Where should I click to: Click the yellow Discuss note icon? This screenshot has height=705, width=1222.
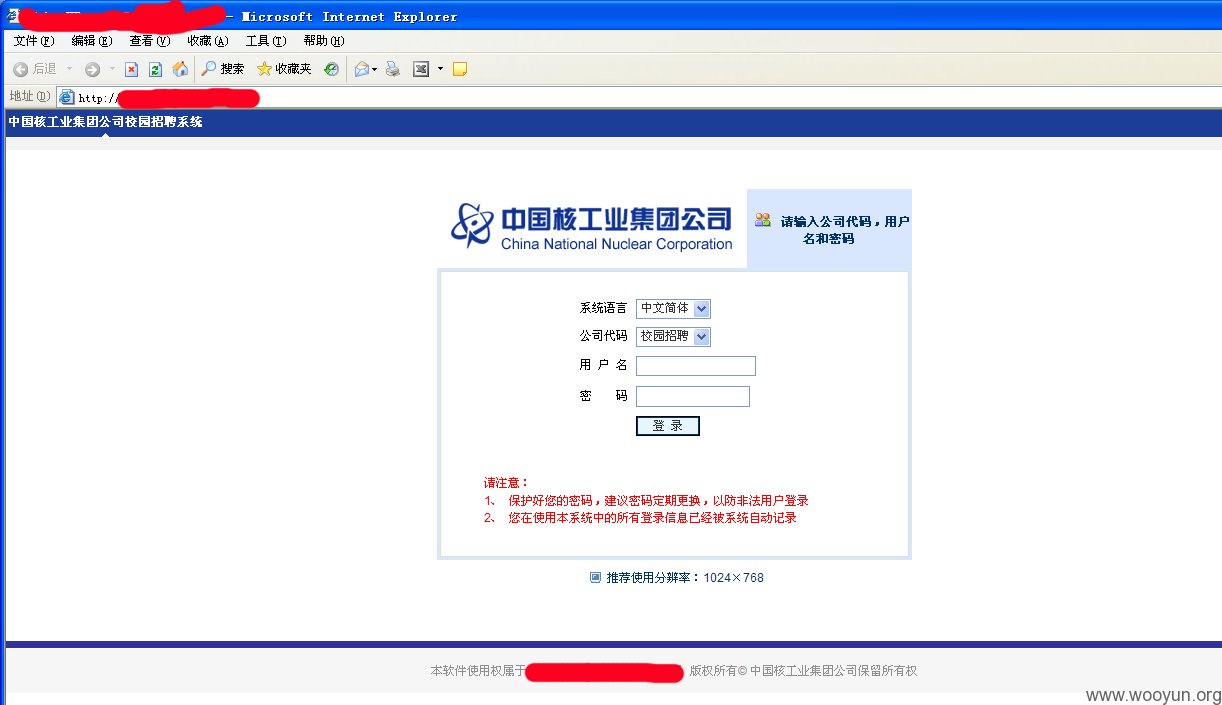click(x=460, y=69)
